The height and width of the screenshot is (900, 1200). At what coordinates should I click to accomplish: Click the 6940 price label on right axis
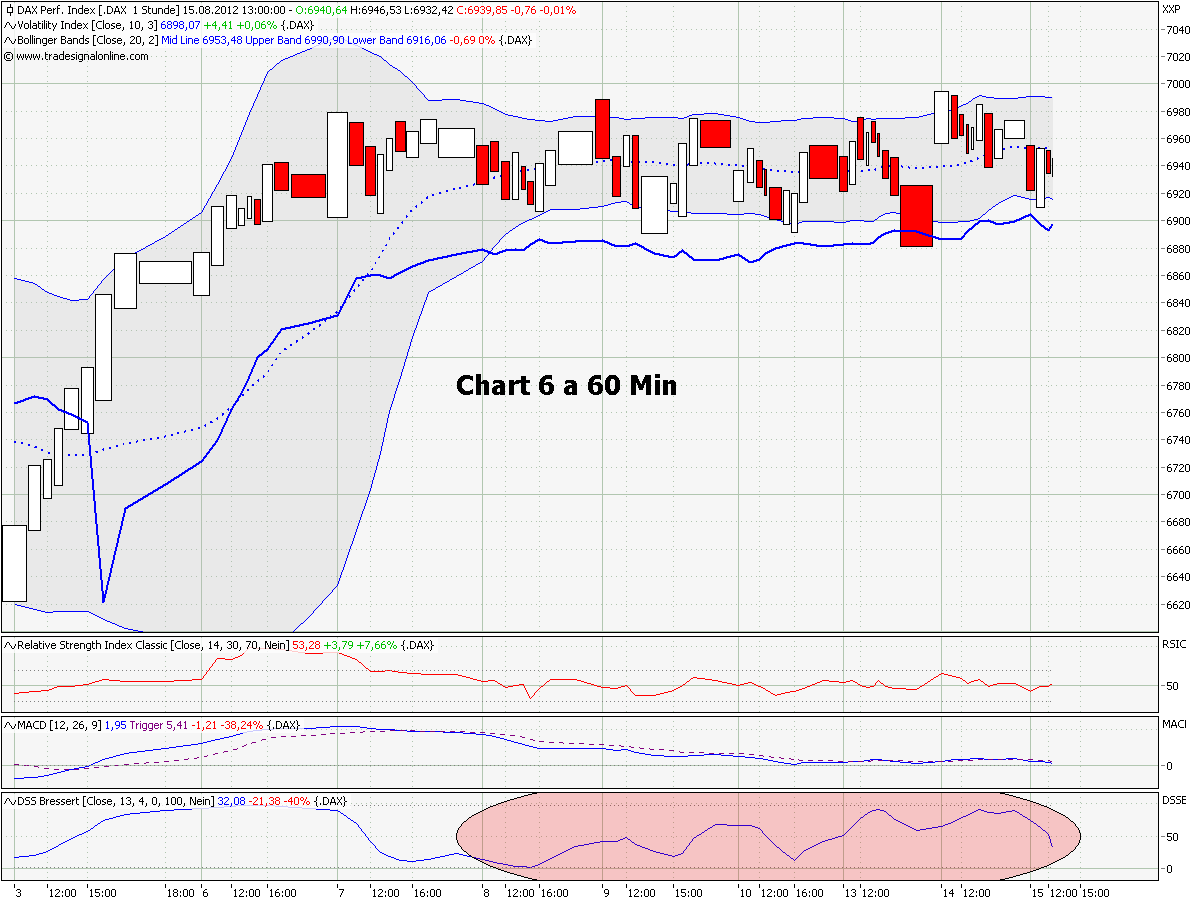[x=1178, y=163]
